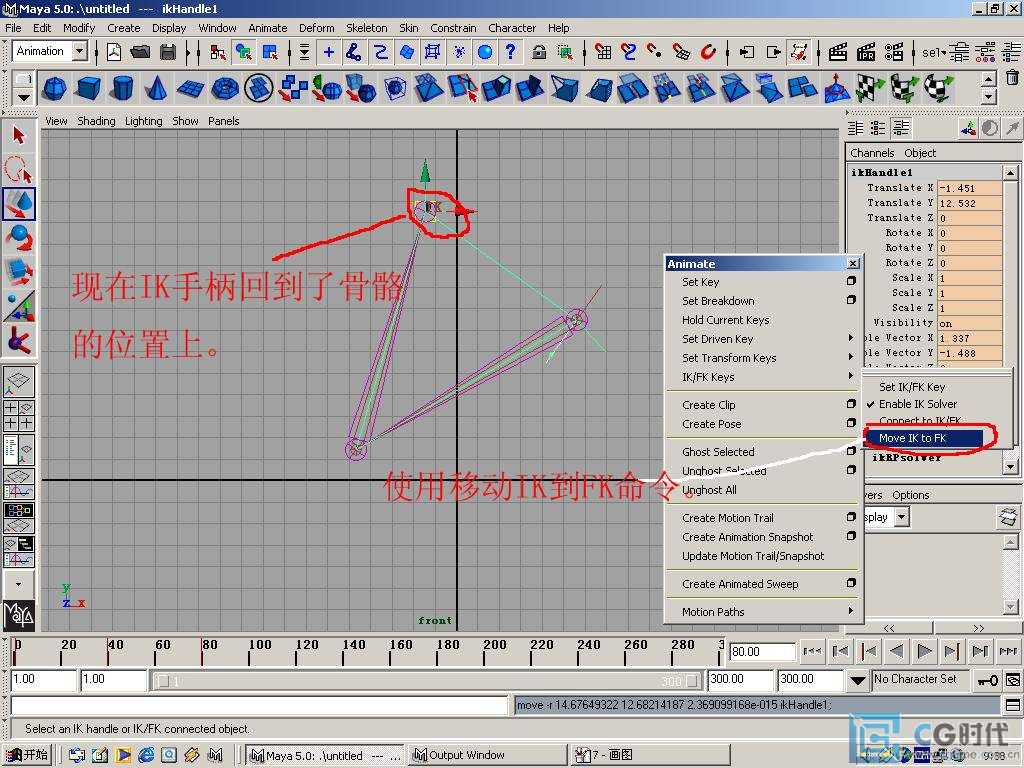
Task: Open the shelf trash can icon
Action: click(1012, 78)
